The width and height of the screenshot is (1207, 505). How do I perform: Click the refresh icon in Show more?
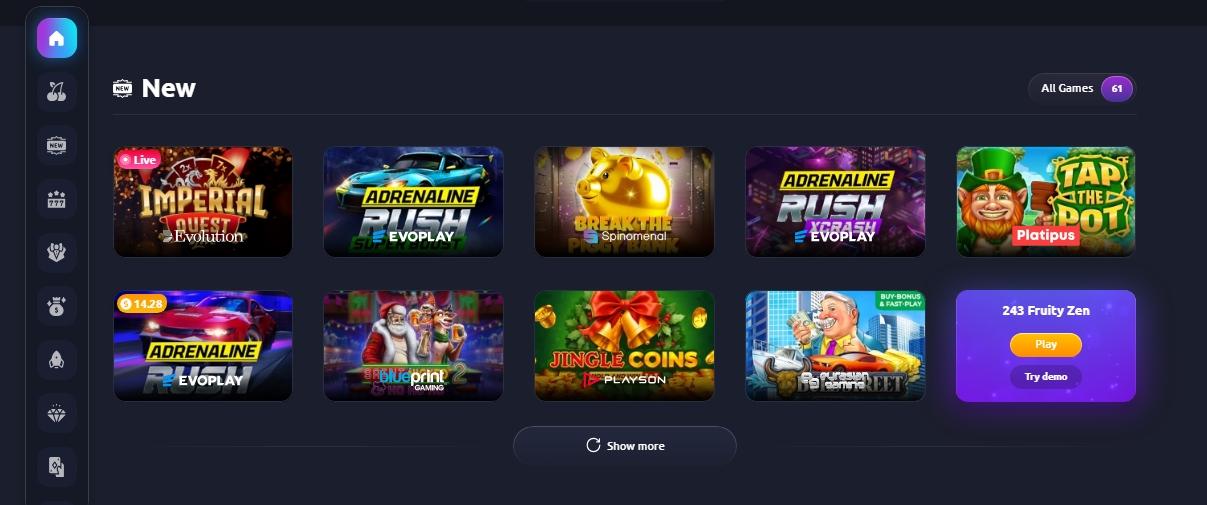click(593, 446)
